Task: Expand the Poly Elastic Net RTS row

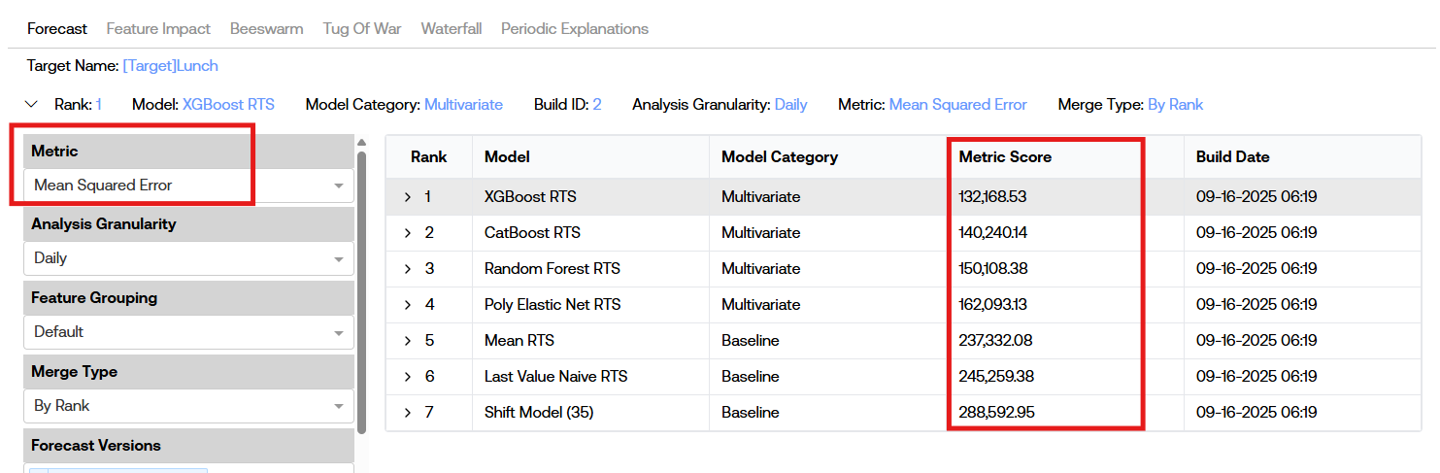Action: pos(407,305)
